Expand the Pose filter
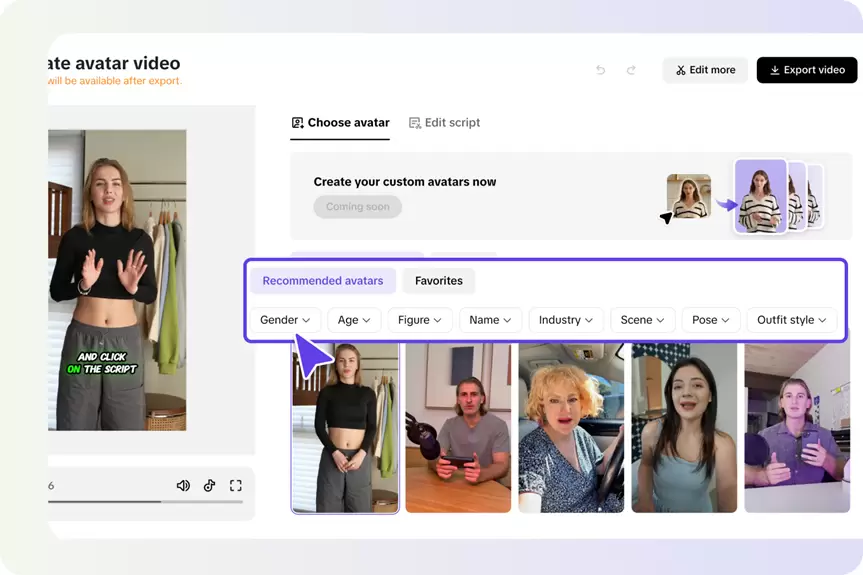The width and height of the screenshot is (863, 575). click(x=711, y=320)
